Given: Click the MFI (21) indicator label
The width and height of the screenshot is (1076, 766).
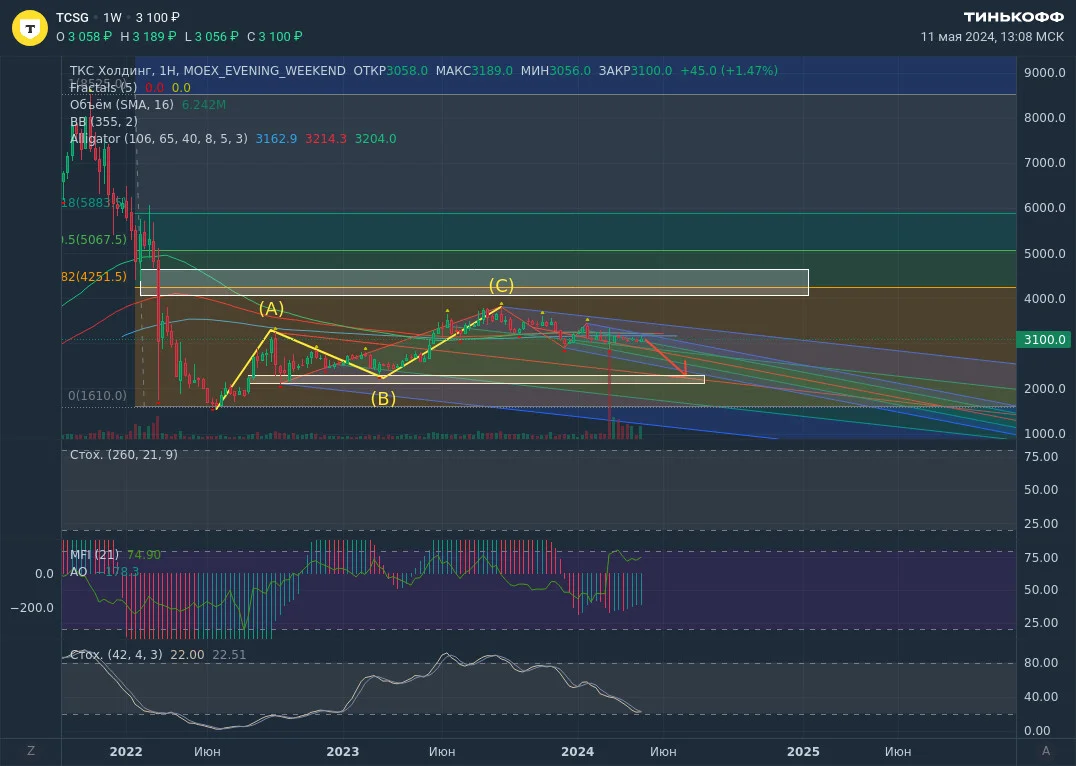Looking at the screenshot, I should [x=95, y=555].
